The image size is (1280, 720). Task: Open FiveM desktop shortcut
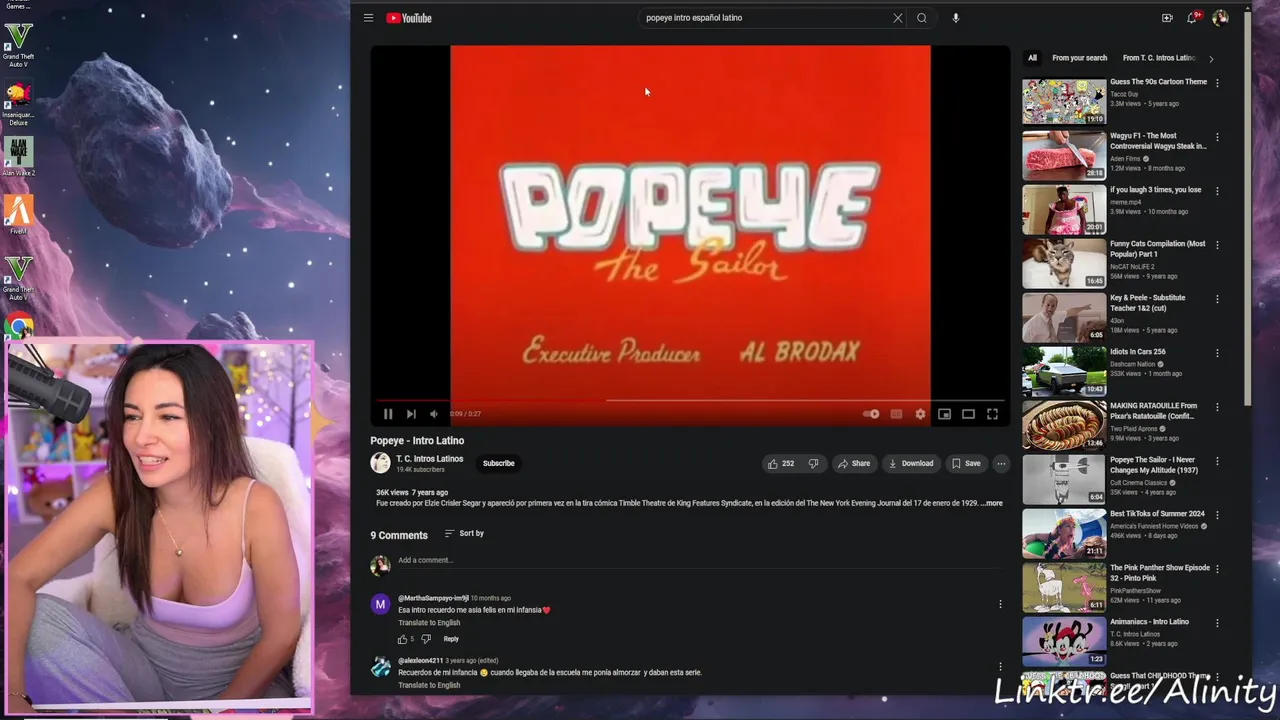(x=18, y=214)
